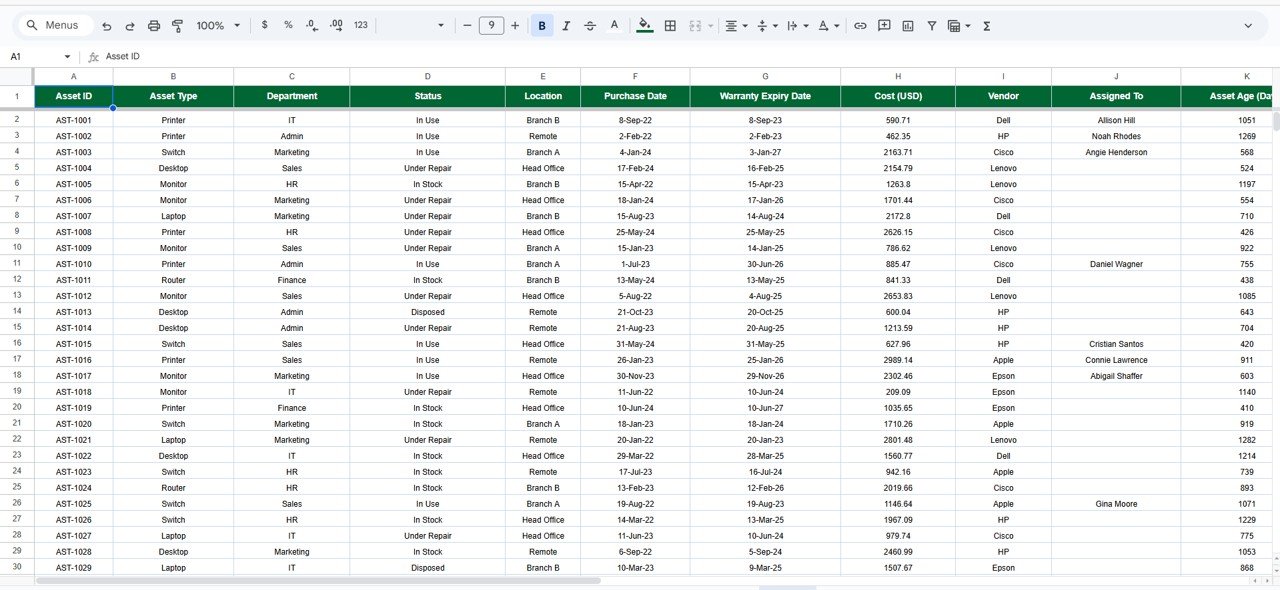Select cell containing AST-1010
The height and width of the screenshot is (590, 1280).
(72, 264)
